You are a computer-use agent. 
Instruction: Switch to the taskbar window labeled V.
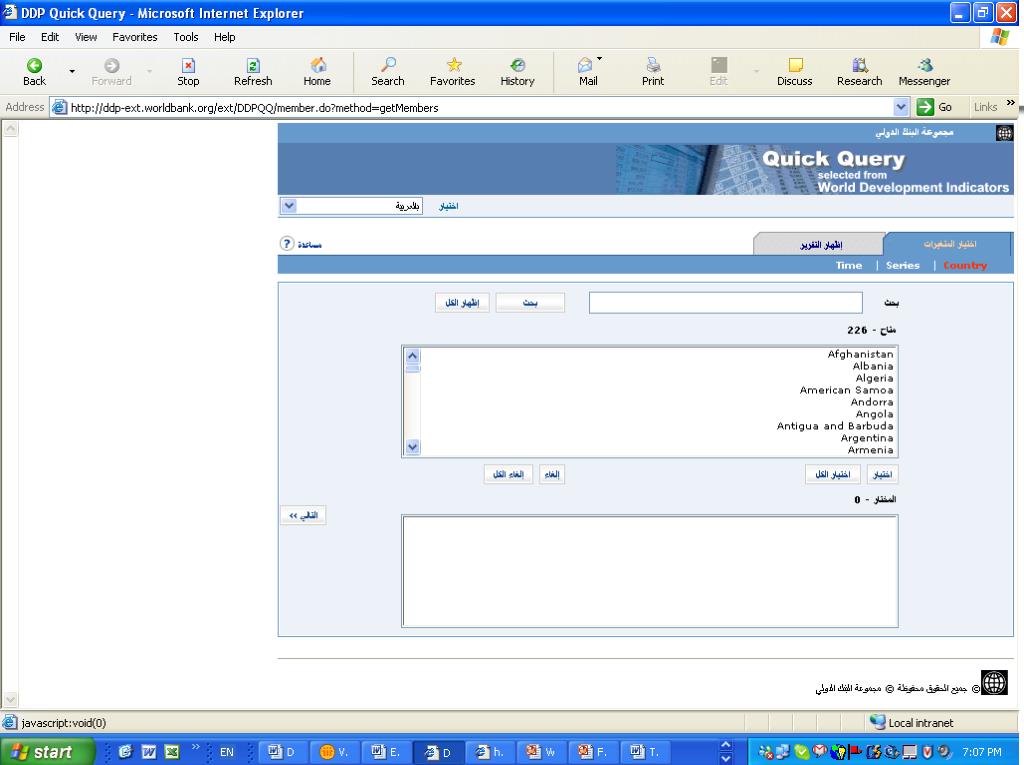(335, 752)
